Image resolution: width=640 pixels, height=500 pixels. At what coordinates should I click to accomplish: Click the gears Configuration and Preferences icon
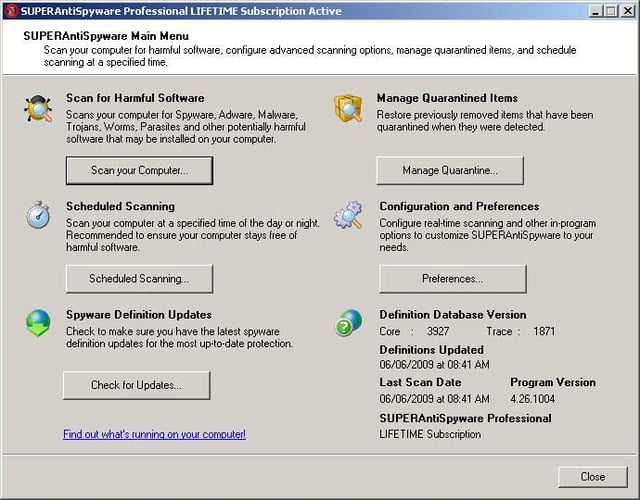(x=348, y=215)
